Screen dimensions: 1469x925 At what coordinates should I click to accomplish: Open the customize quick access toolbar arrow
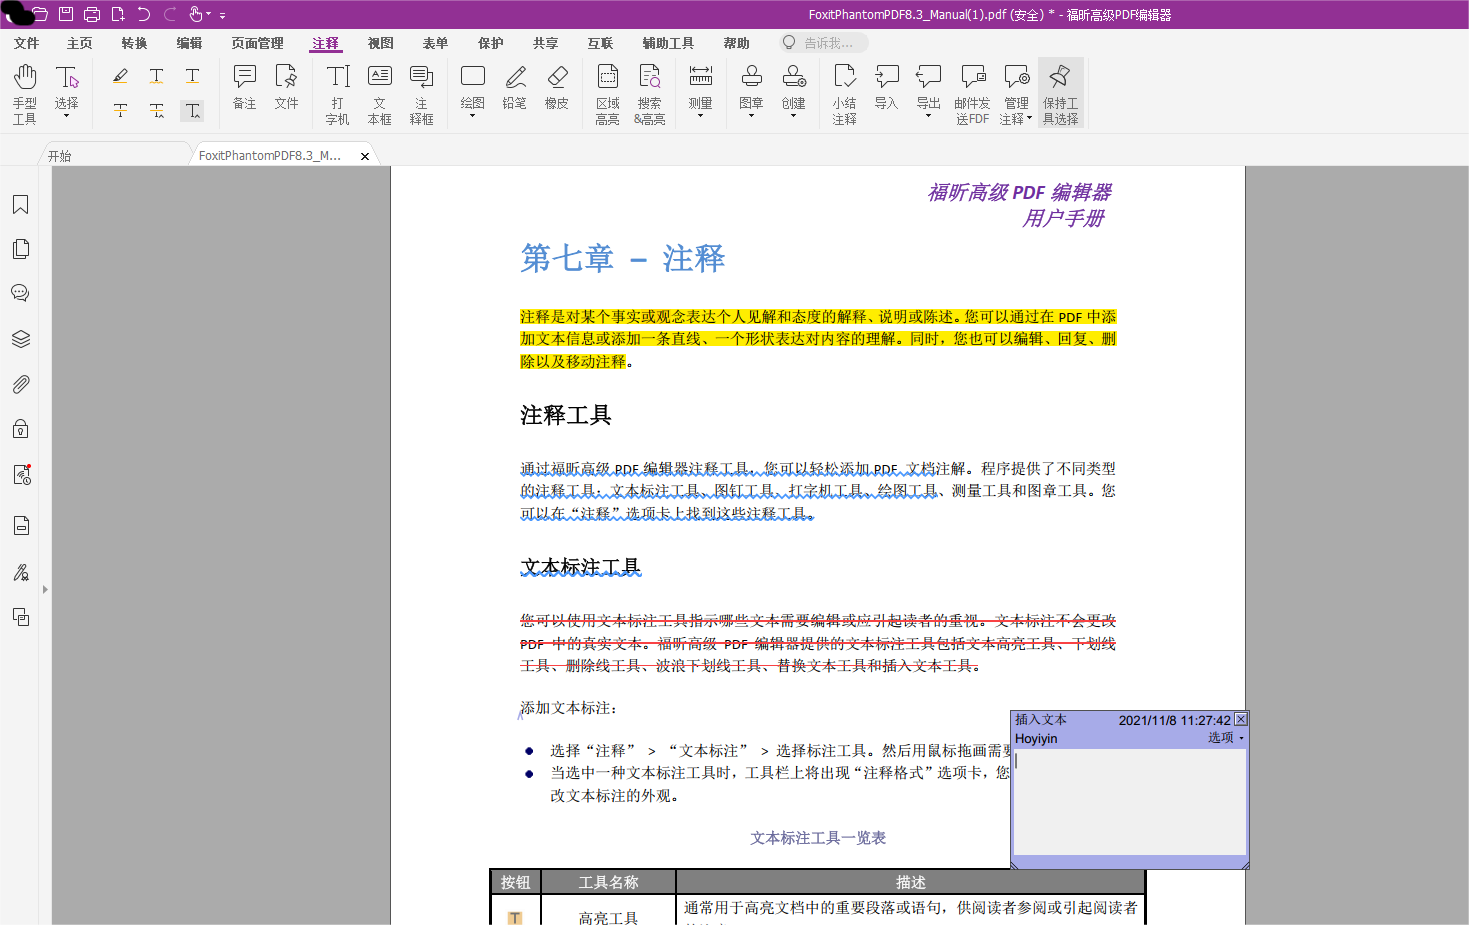222,15
